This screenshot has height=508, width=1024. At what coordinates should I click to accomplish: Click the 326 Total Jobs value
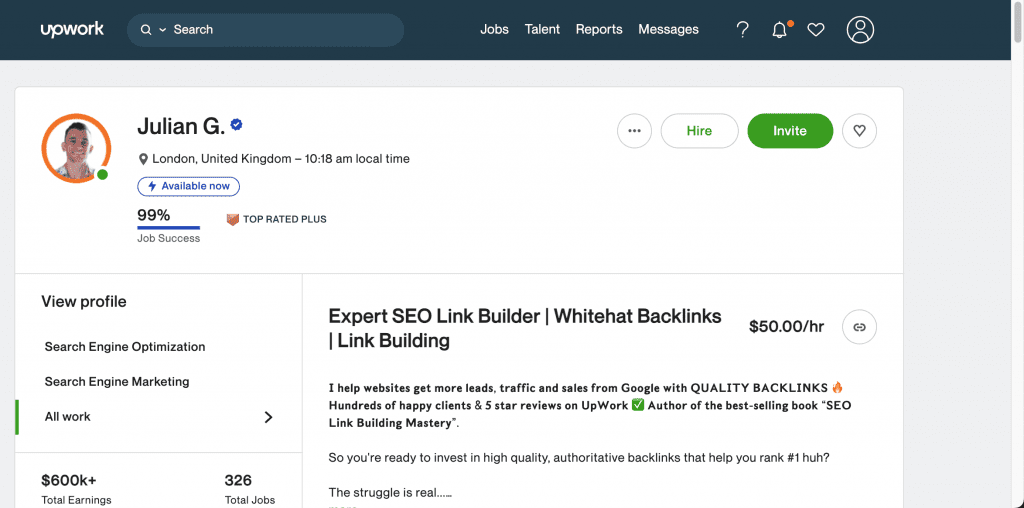[238, 481]
